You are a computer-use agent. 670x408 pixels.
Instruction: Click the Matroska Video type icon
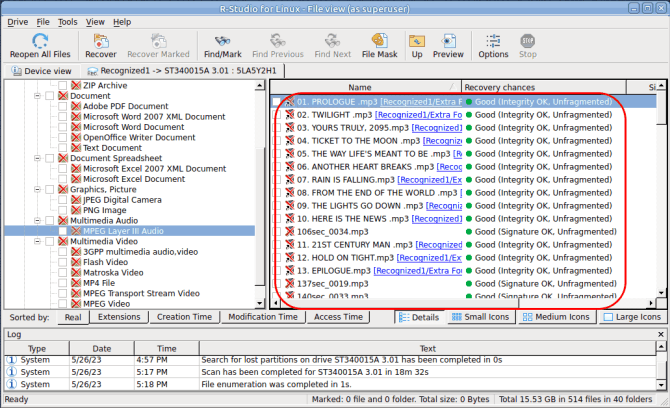pyautogui.click(x=76, y=273)
